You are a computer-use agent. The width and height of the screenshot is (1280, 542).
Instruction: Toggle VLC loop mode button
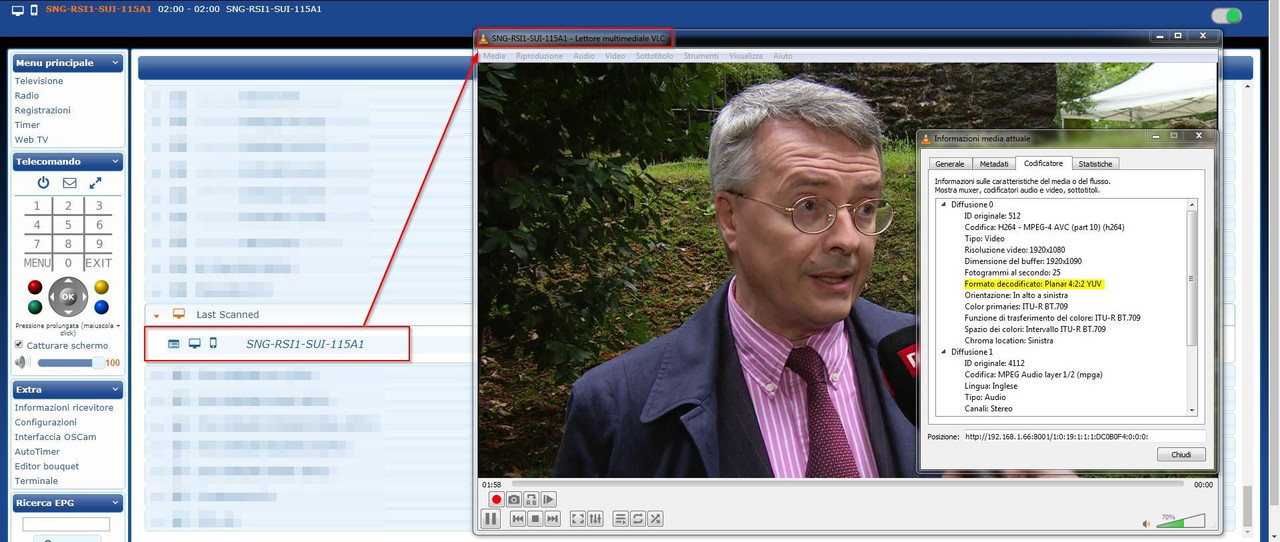click(638, 519)
